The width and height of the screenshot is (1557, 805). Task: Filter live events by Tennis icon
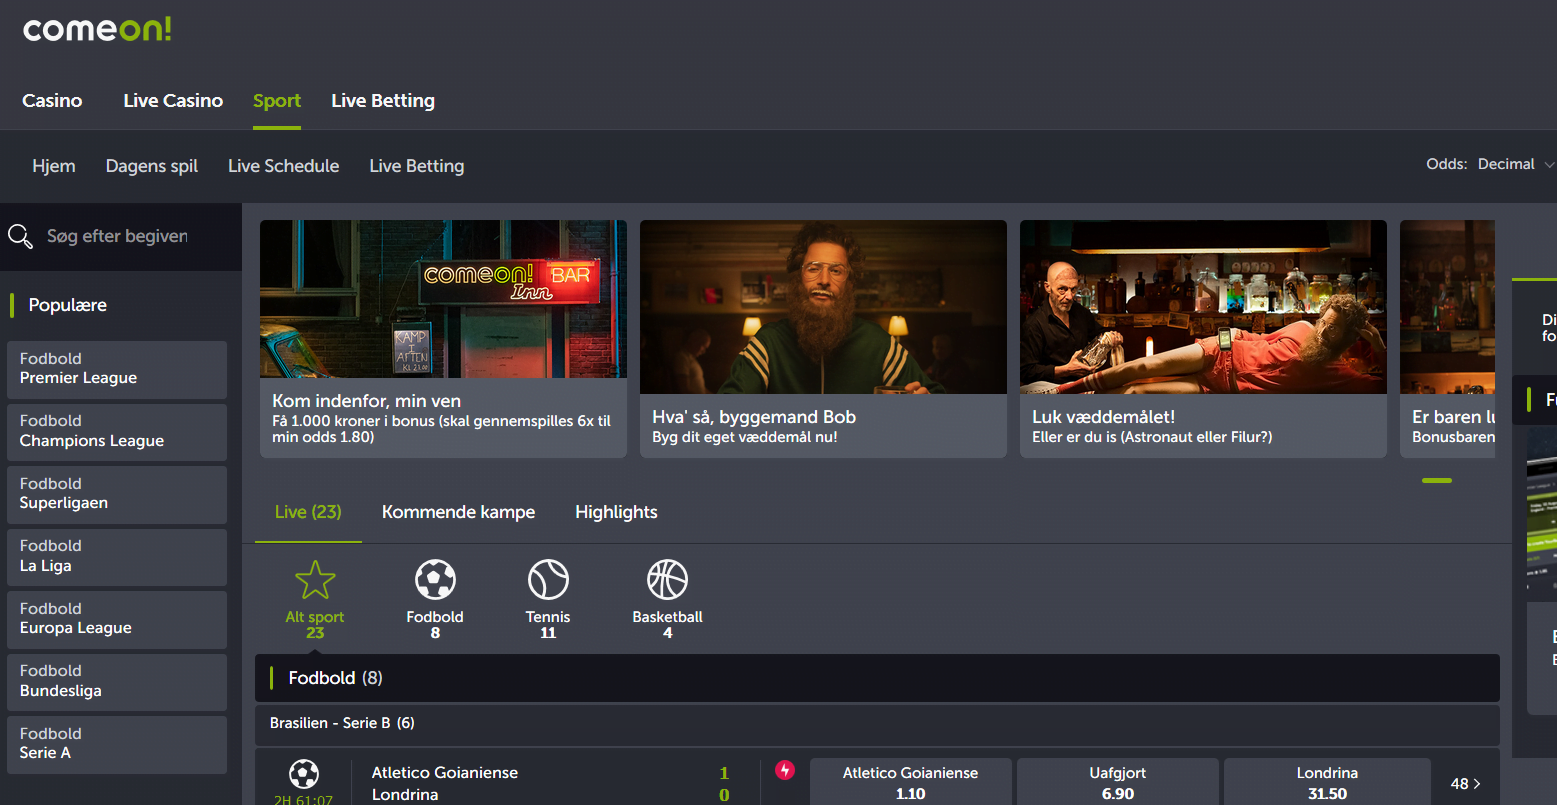tap(548, 580)
